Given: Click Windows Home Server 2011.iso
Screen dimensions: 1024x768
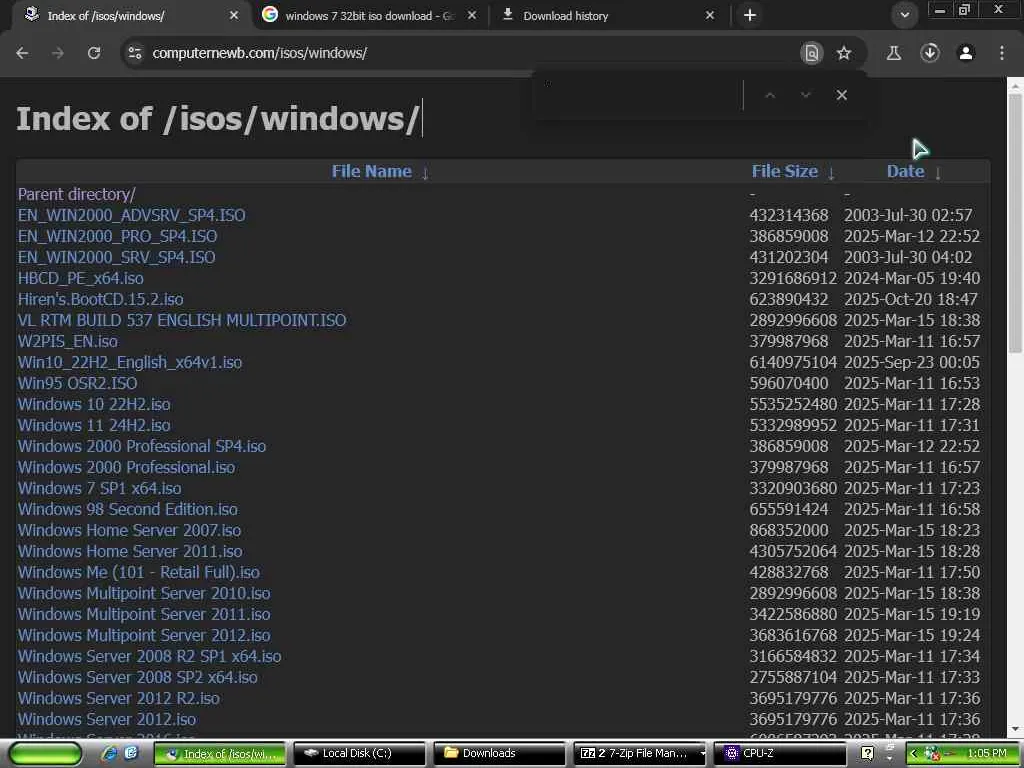Looking at the screenshot, I should [130, 551].
